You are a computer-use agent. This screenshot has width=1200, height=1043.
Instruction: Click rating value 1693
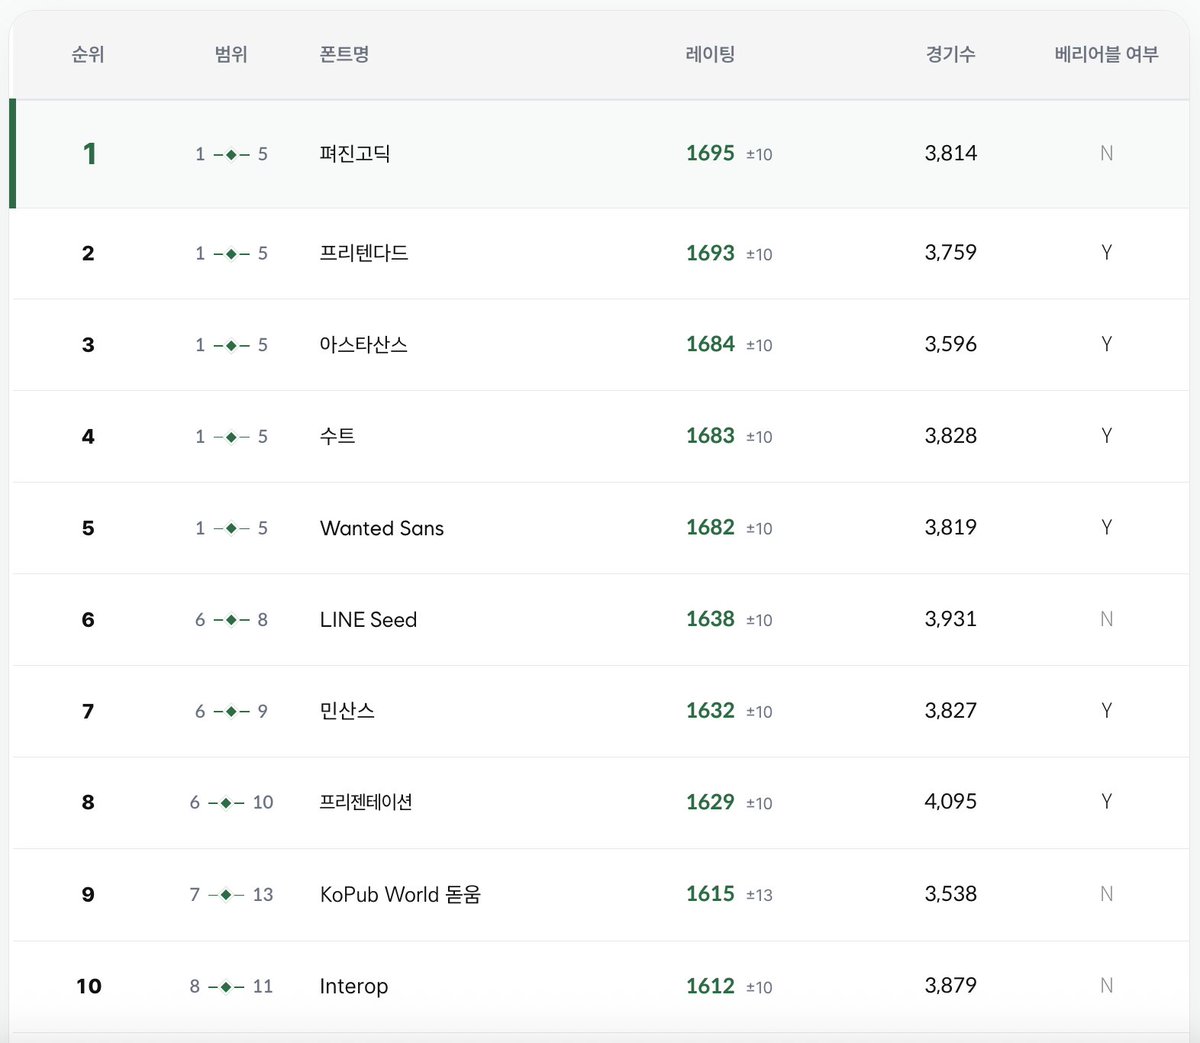point(710,253)
